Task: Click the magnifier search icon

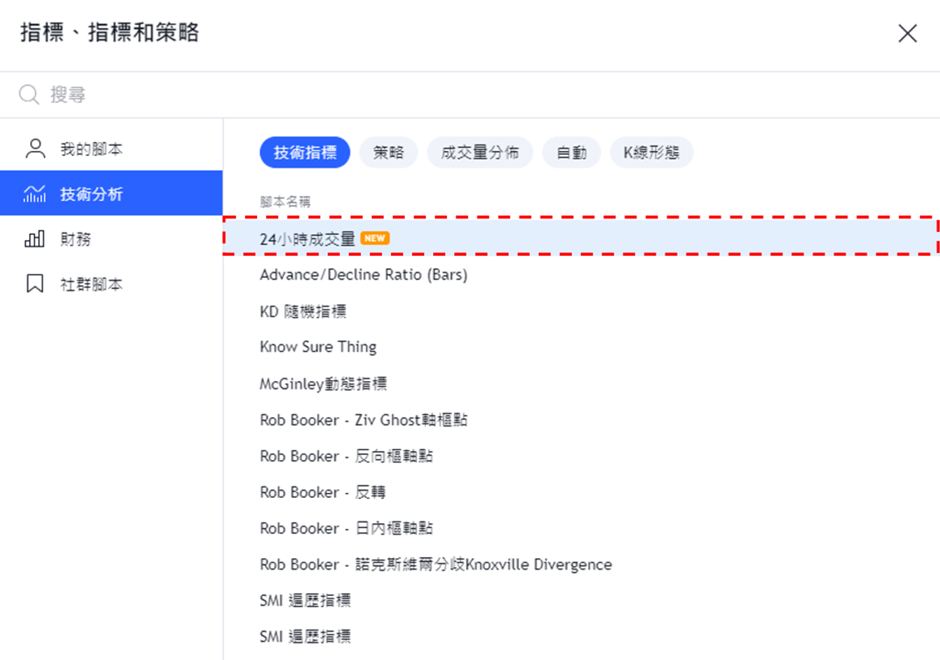Action: tap(30, 95)
